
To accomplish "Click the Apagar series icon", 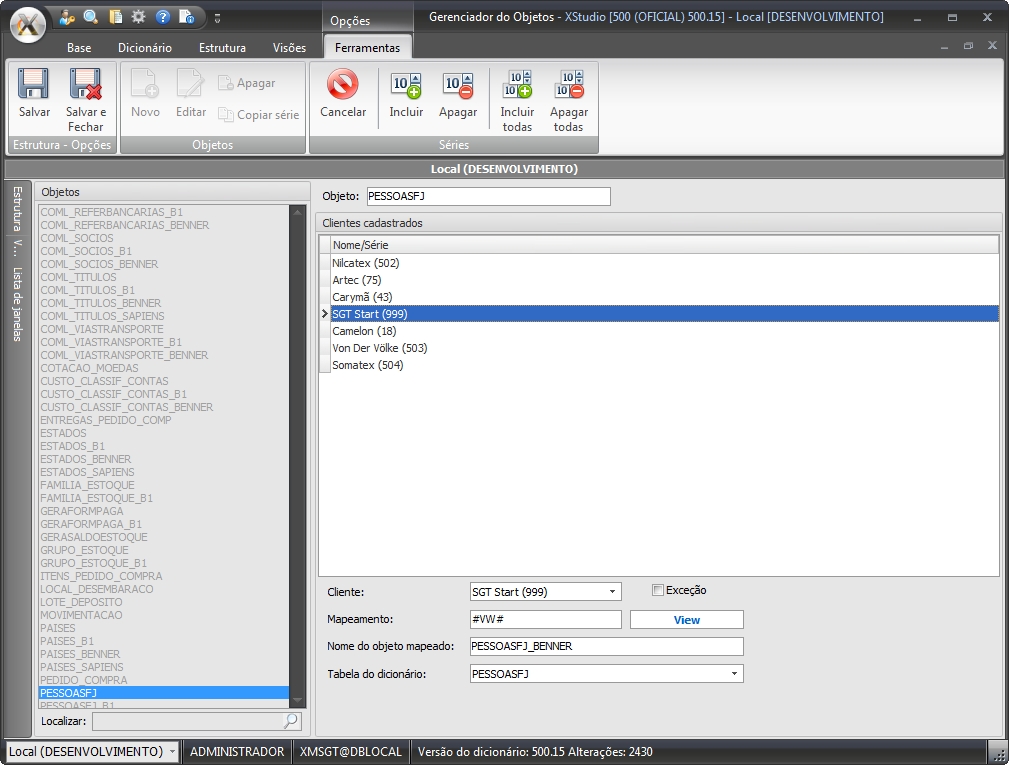I will pos(457,85).
